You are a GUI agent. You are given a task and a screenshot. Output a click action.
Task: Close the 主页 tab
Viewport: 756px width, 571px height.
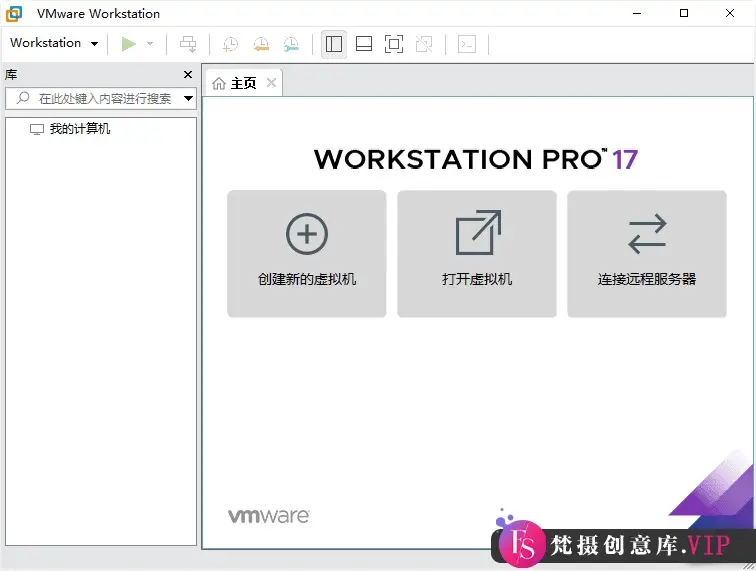pos(271,83)
